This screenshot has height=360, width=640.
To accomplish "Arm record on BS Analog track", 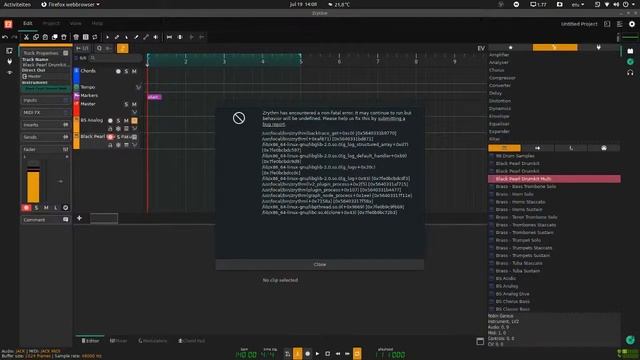I will tap(110, 121).
